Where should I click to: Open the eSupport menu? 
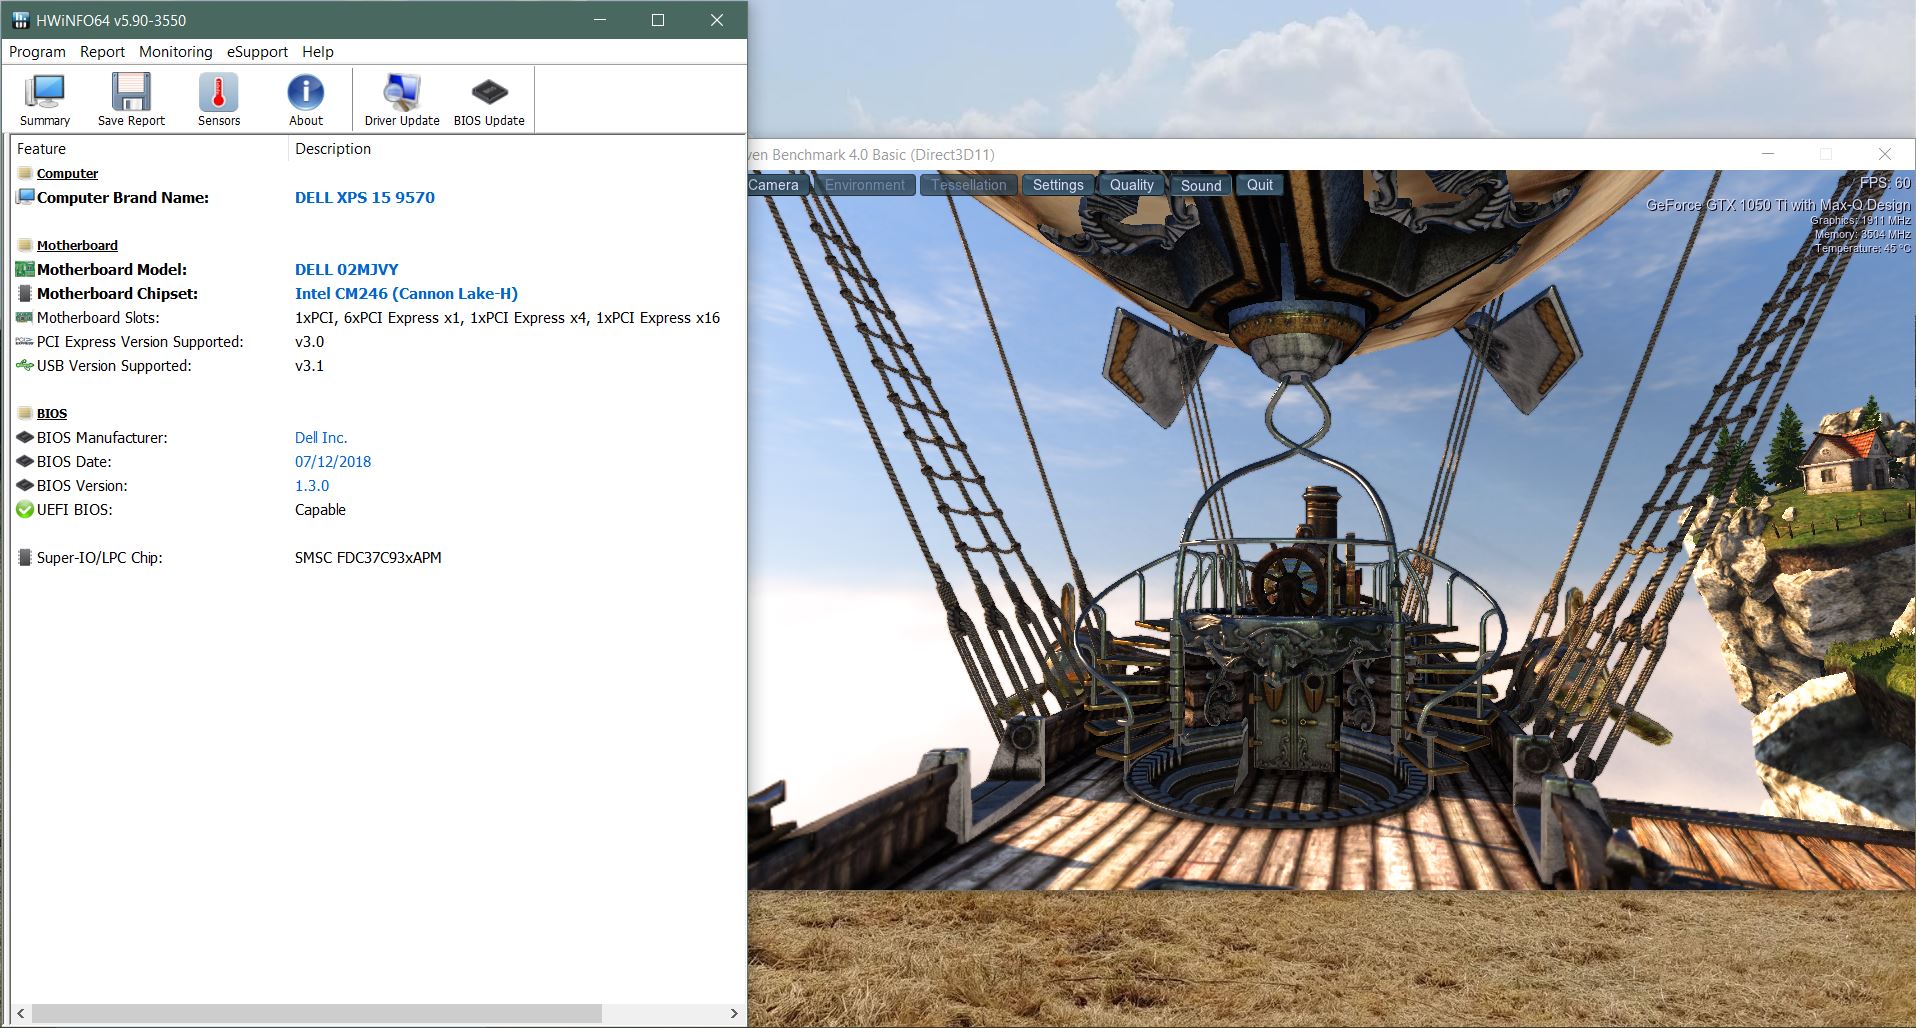257,52
